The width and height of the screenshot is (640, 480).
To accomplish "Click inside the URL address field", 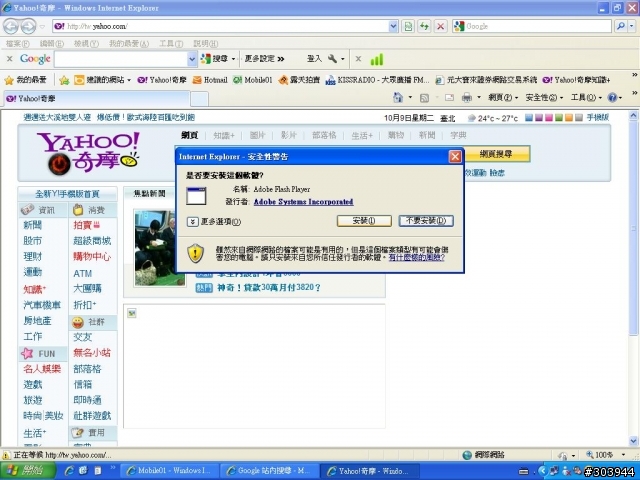I will coord(227,26).
